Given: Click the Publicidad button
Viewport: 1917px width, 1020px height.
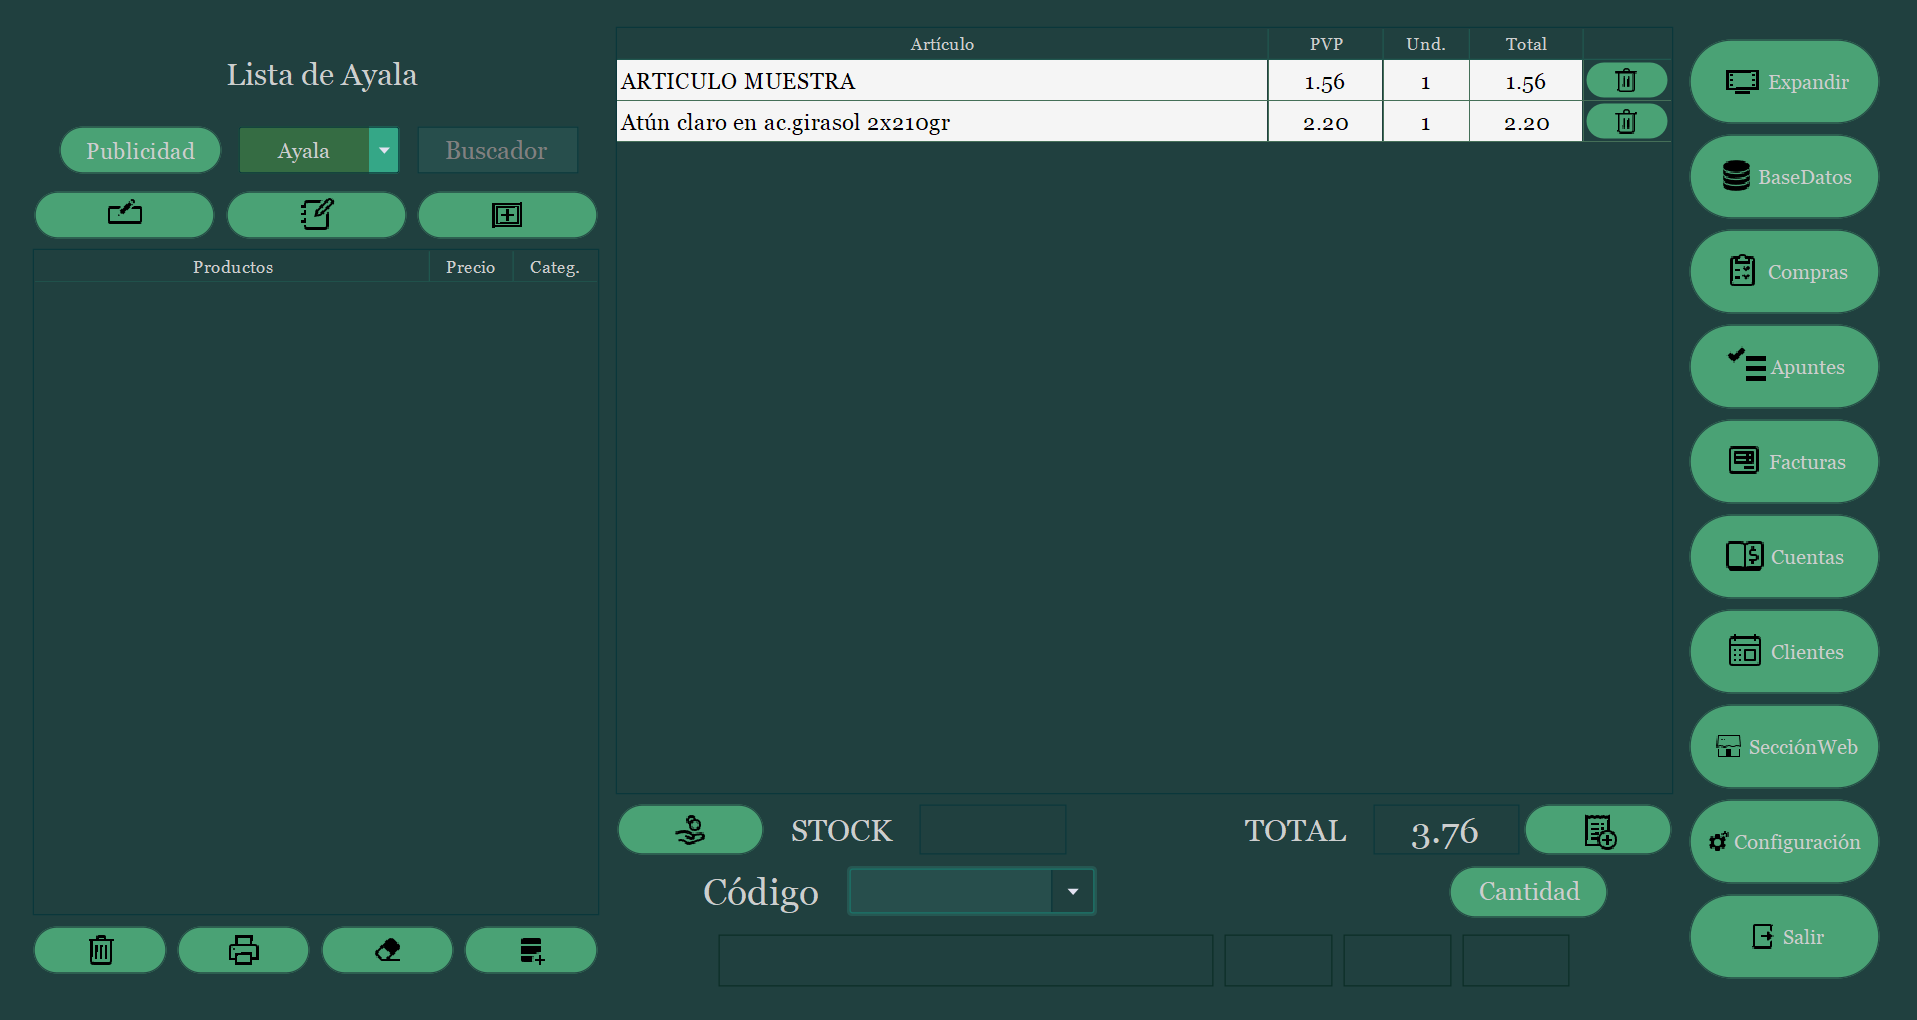Looking at the screenshot, I should click(140, 151).
